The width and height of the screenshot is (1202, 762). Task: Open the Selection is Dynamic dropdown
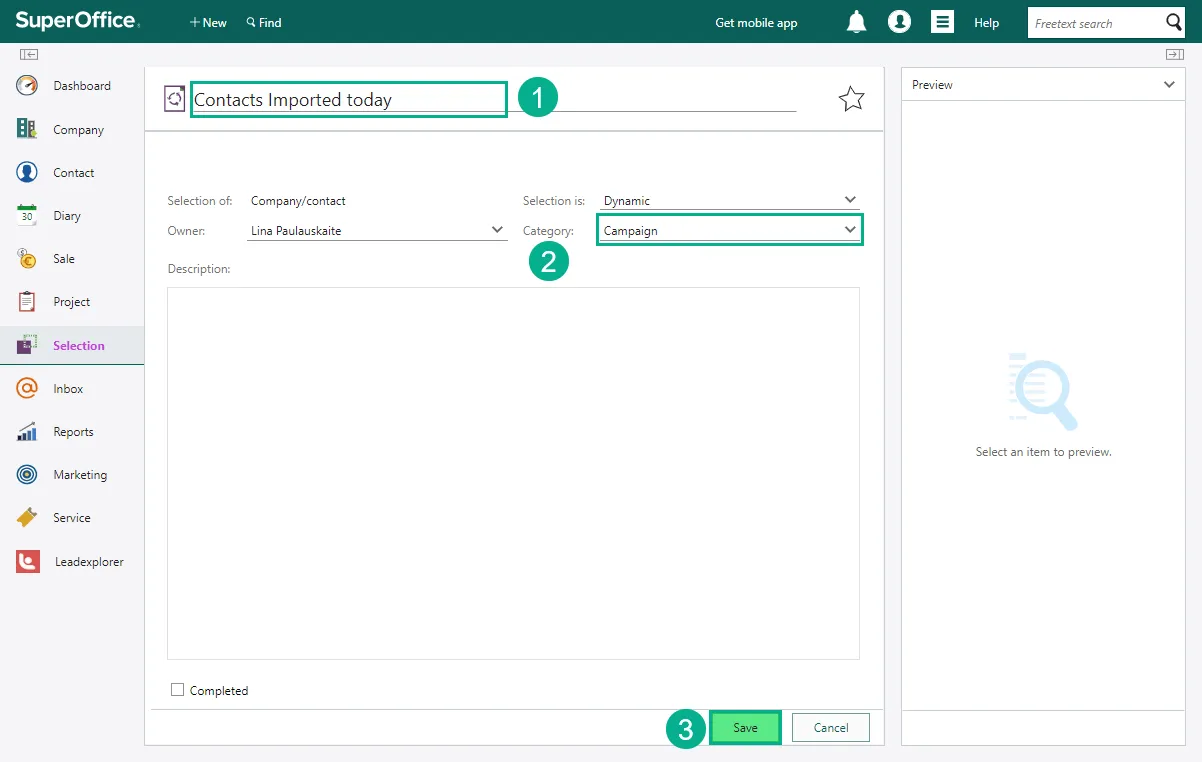pos(849,200)
